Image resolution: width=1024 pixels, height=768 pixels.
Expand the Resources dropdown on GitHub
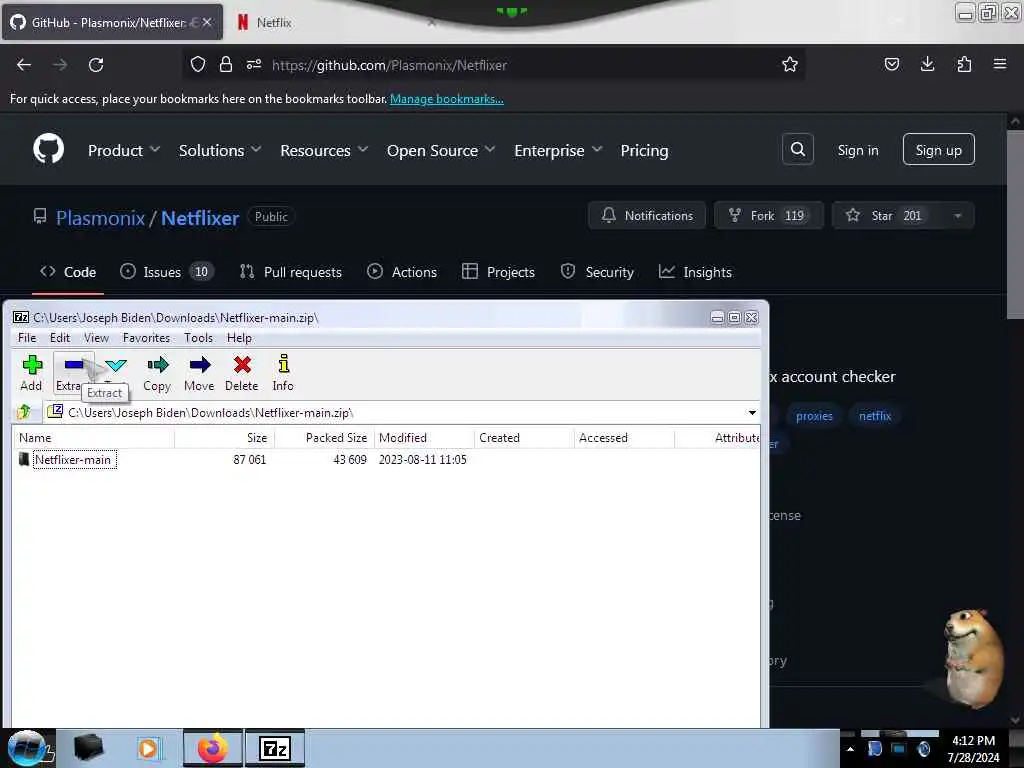pyautogui.click(x=324, y=151)
